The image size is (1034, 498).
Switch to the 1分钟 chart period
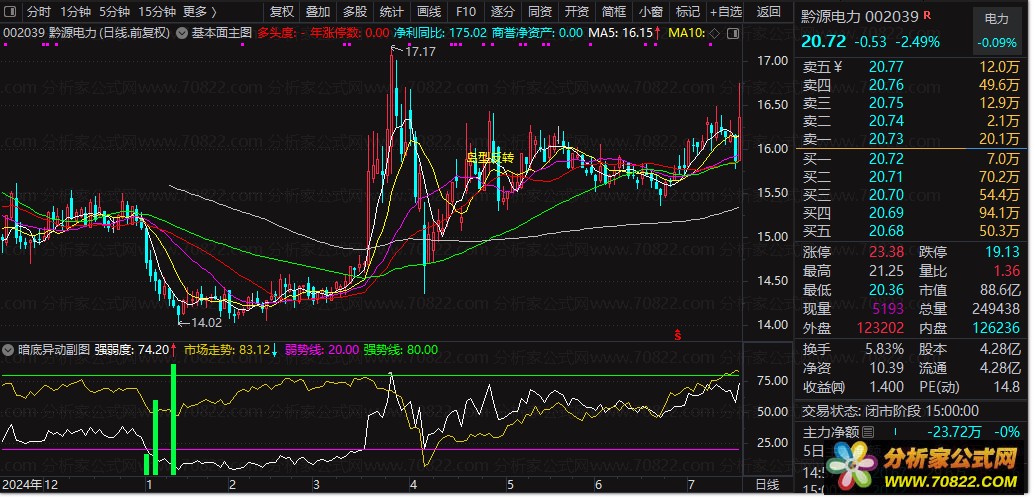[x=75, y=12]
